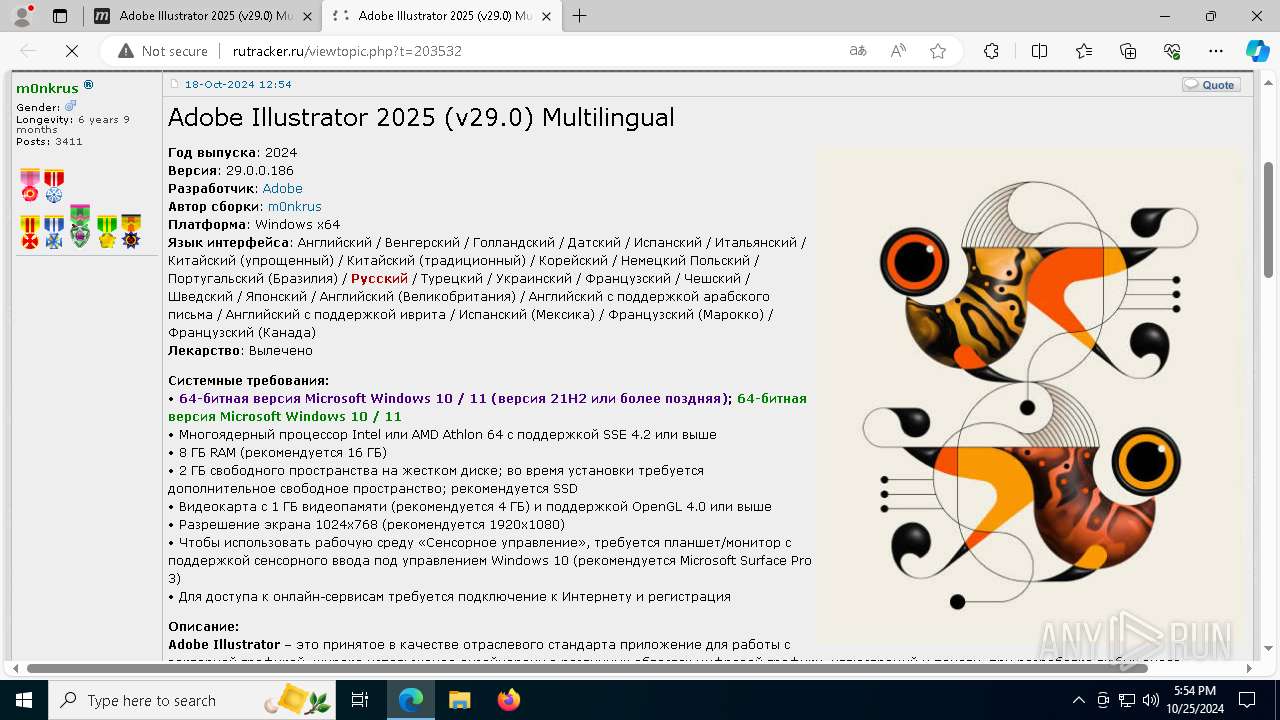The height and width of the screenshot is (720, 1280).
Task: Open Microsoft Edge from the taskbar
Action: click(411, 700)
